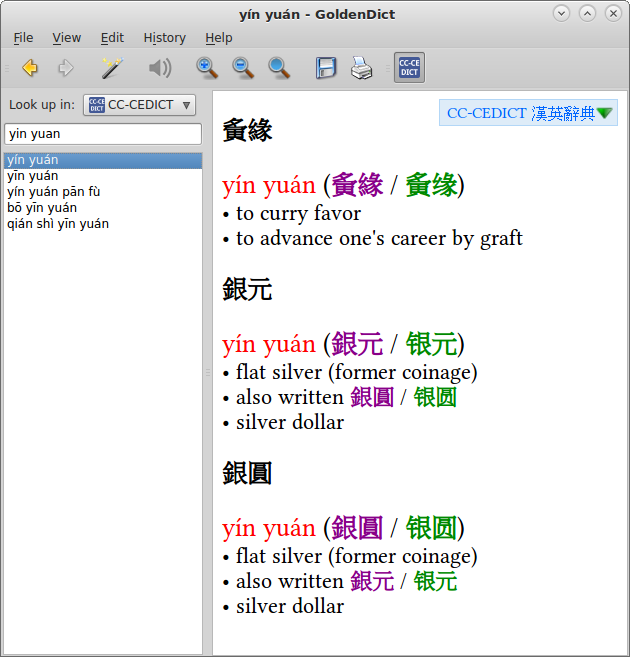The width and height of the screenshot is (630, 657).
Task: Follow the green 银圆 also-written link
Action: pos(435,397)
